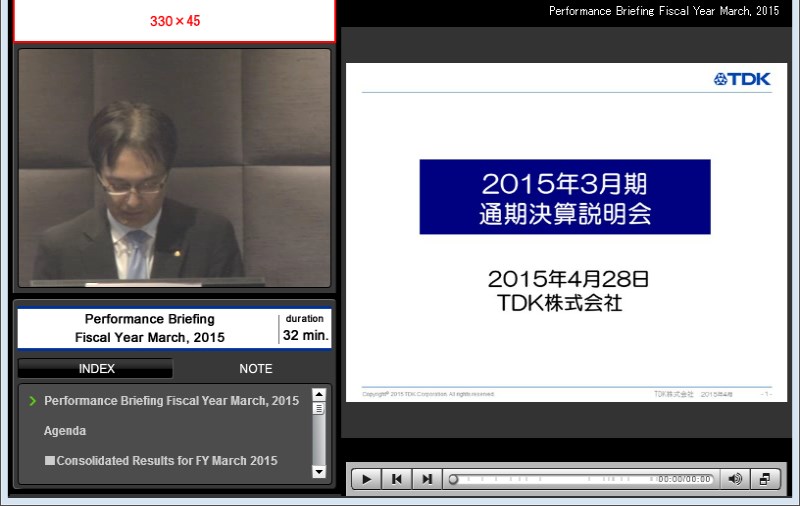Select 'Performance Briefing Fiscal Year March, 2015' index entry

(171, 401)
